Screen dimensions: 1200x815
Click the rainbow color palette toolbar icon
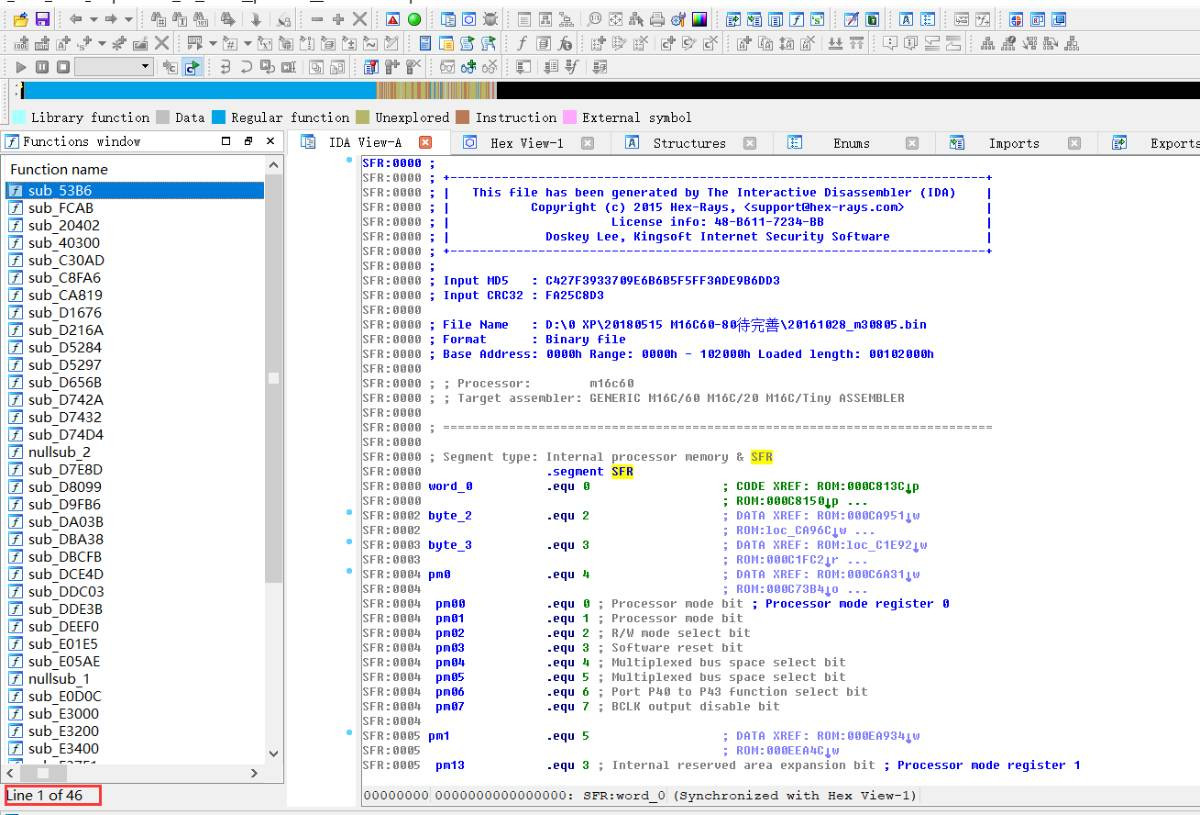[x=699, y=19]
